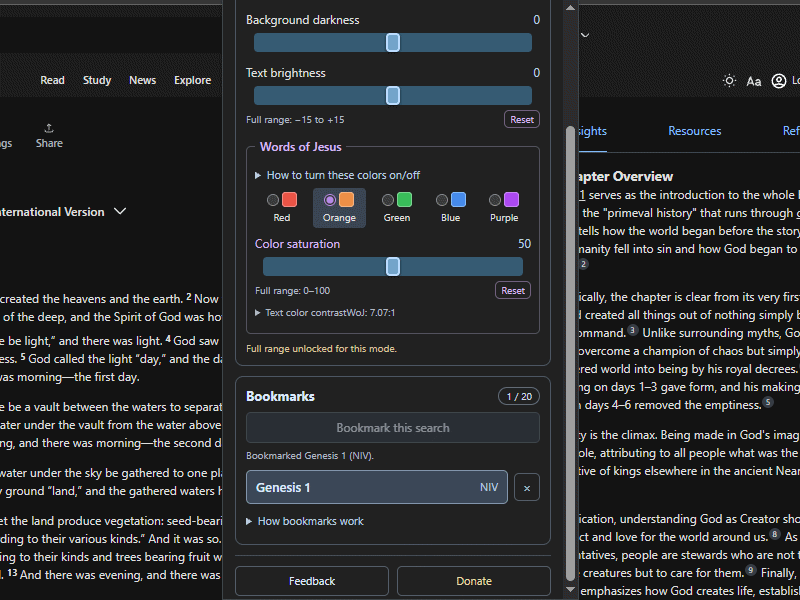Open the Genesis 1 NIV bookmark

point(377,488)
